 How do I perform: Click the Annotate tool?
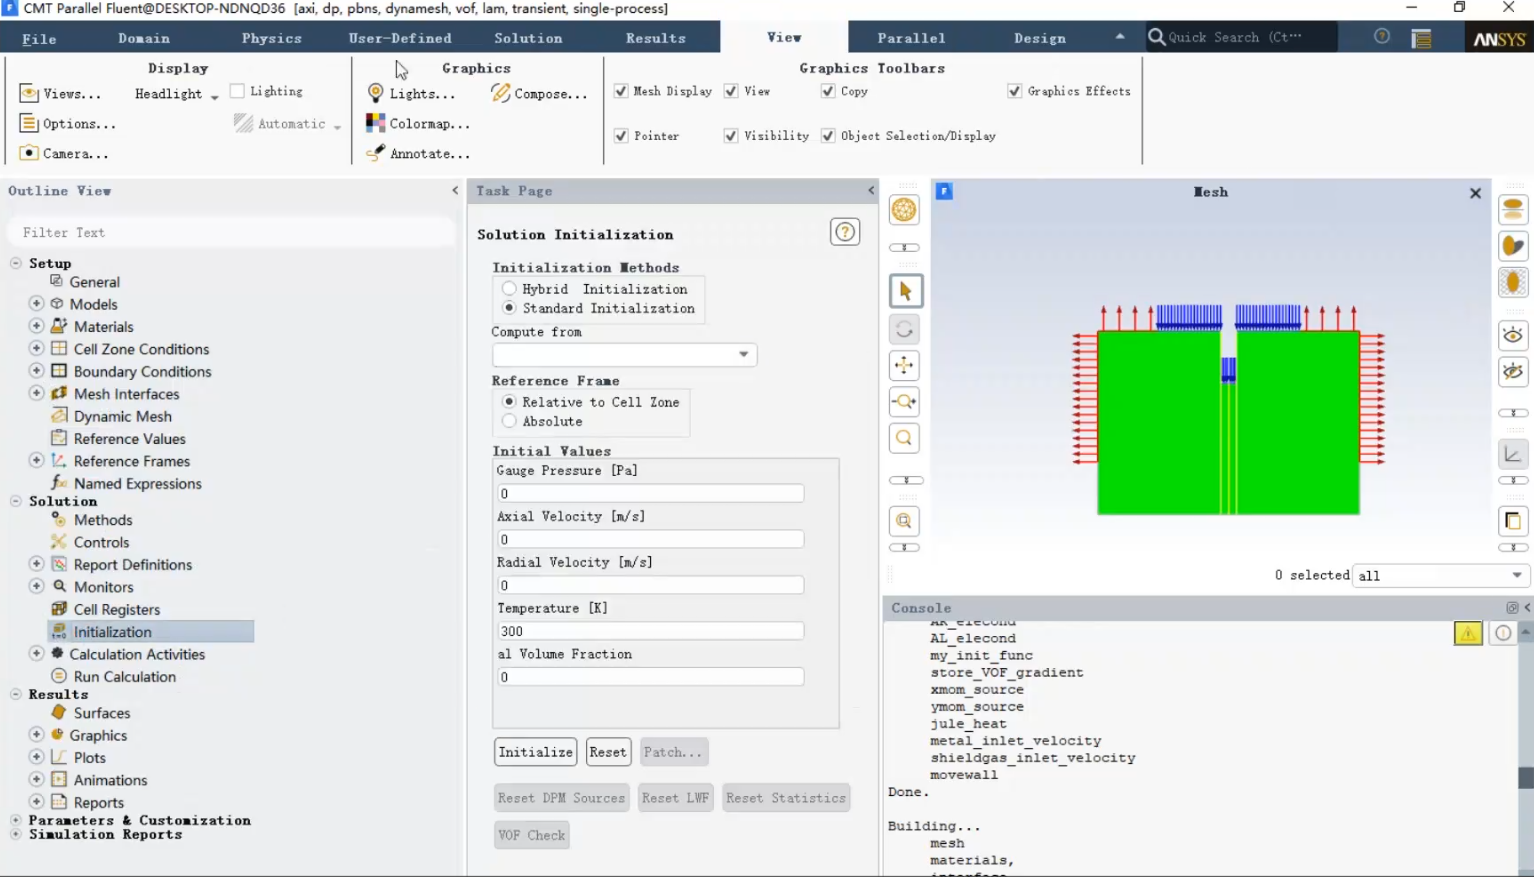click(x=418, y=153)
